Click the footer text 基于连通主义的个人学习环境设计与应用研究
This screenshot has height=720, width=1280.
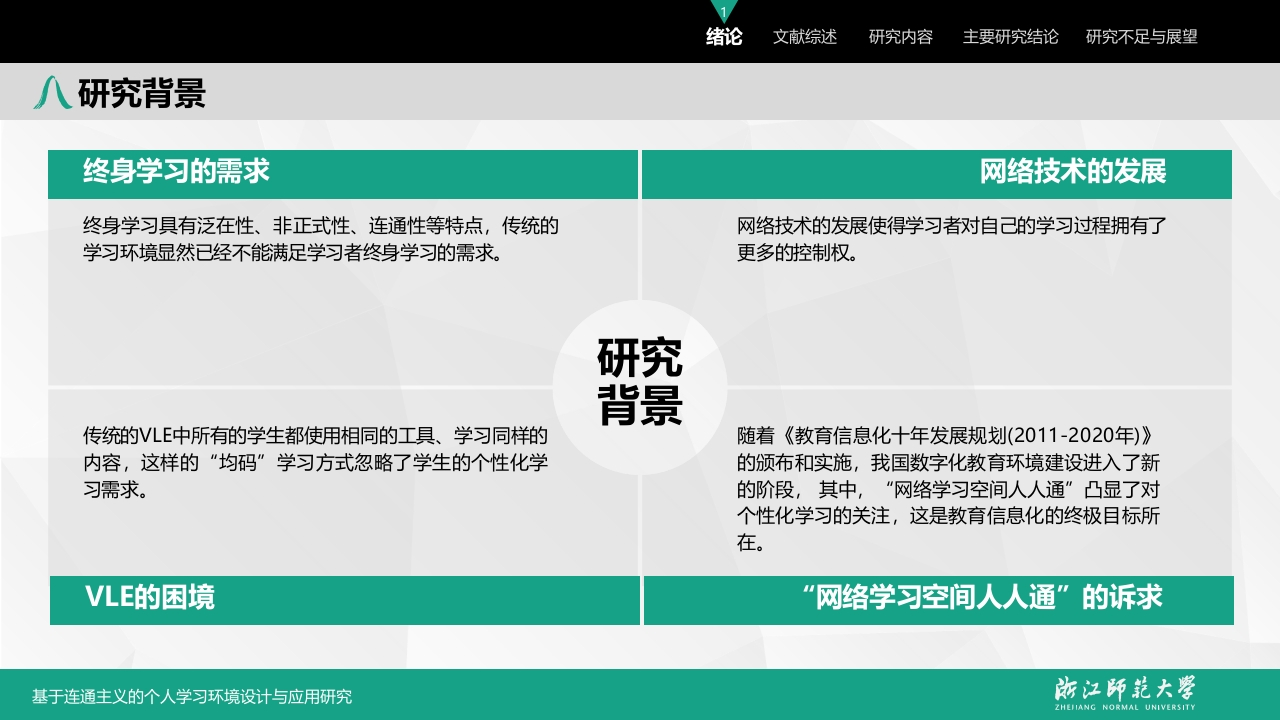pos(192,697)
